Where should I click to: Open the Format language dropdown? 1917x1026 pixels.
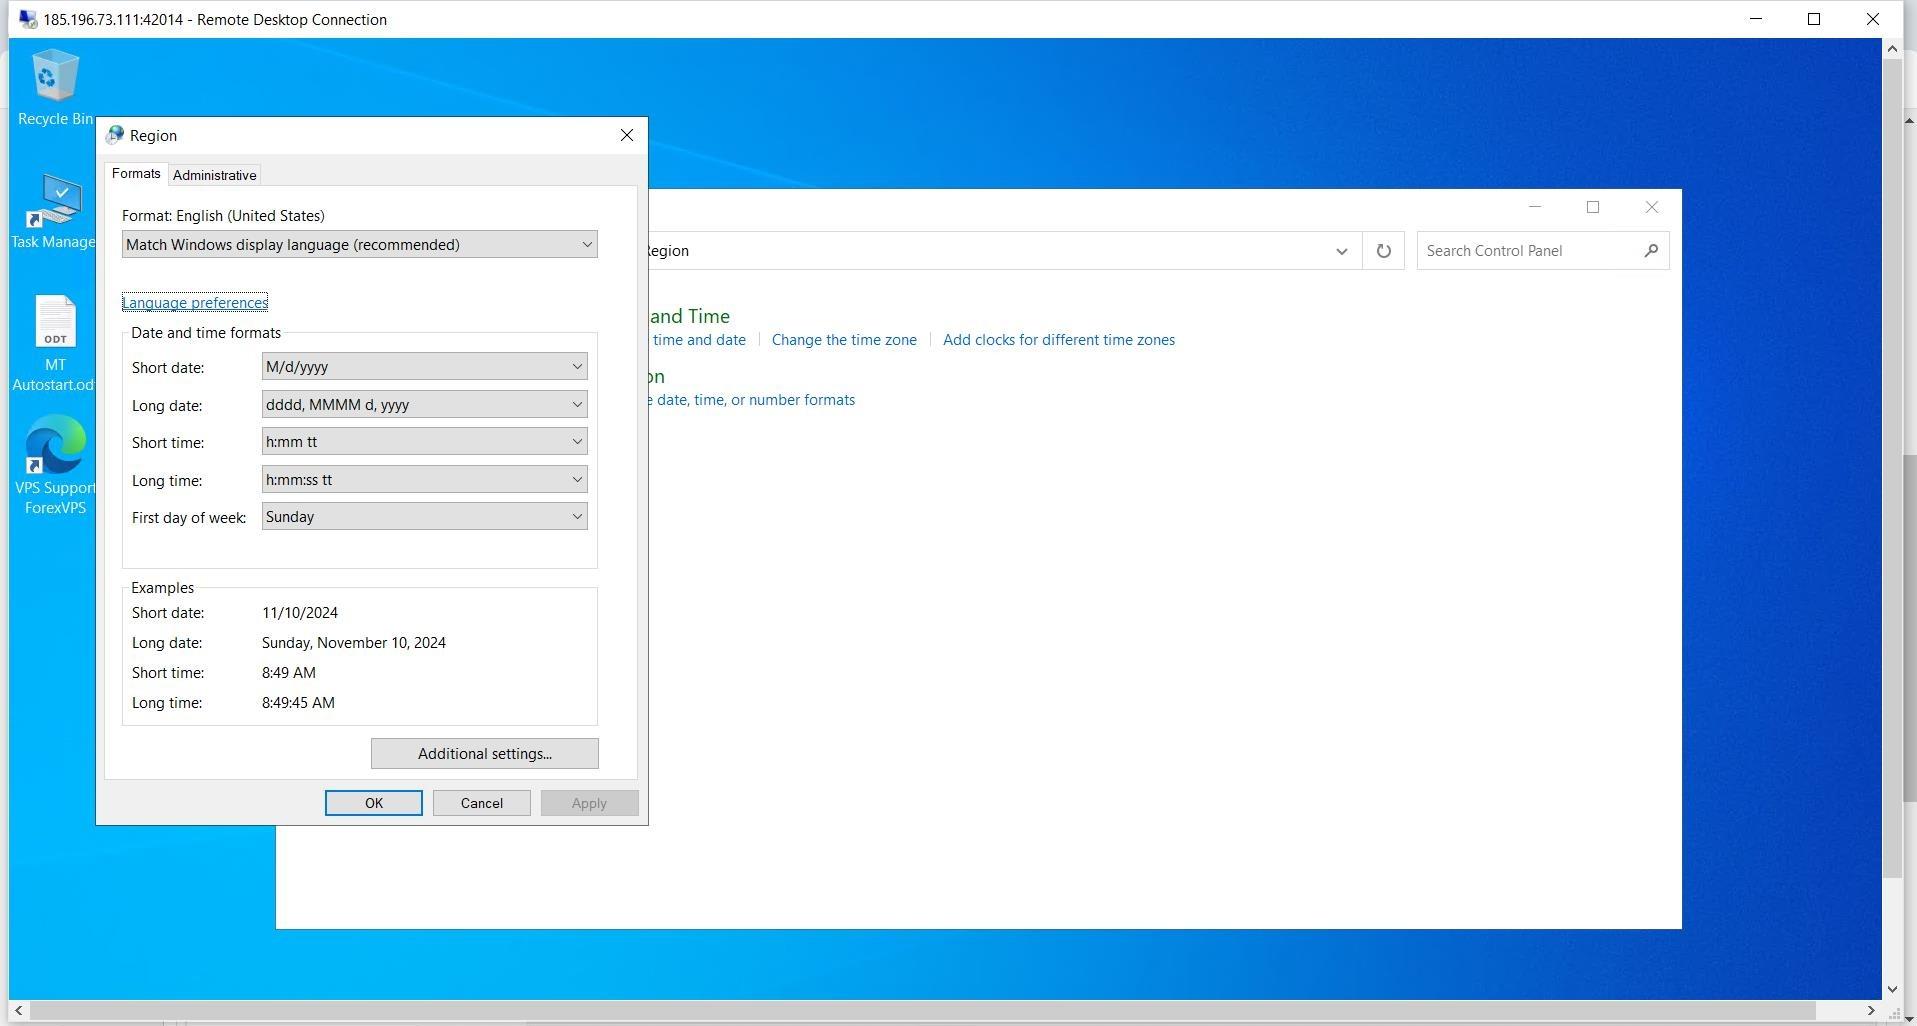[360, 245]
